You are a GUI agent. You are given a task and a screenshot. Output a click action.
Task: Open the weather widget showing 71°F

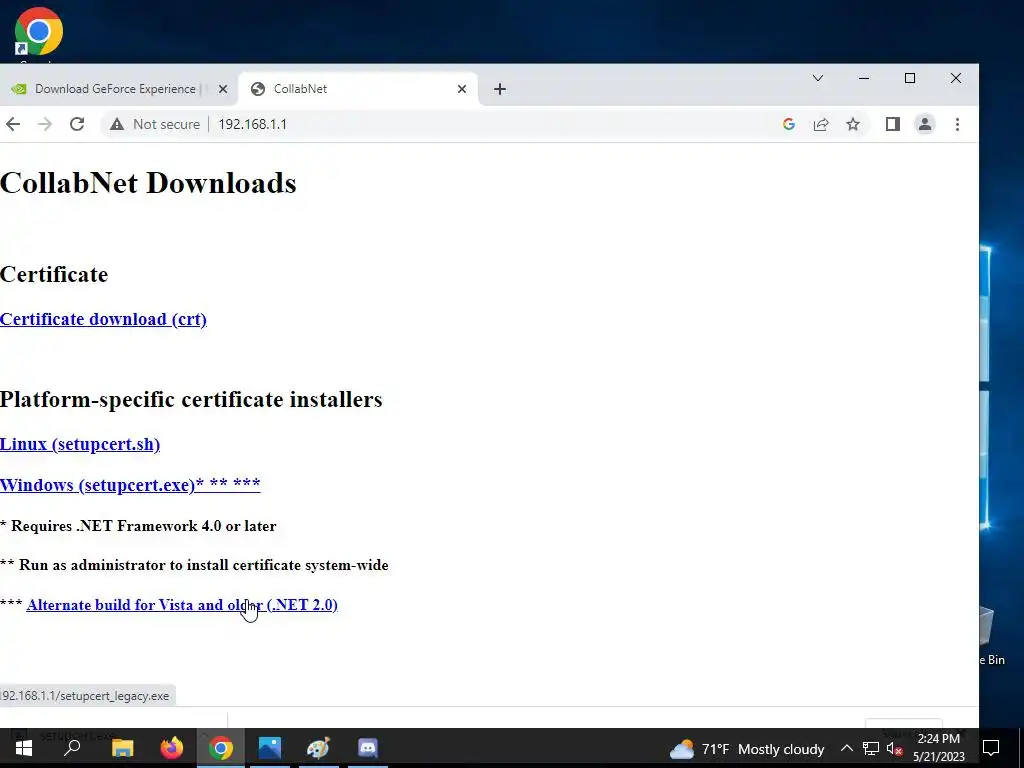(747, 749)
